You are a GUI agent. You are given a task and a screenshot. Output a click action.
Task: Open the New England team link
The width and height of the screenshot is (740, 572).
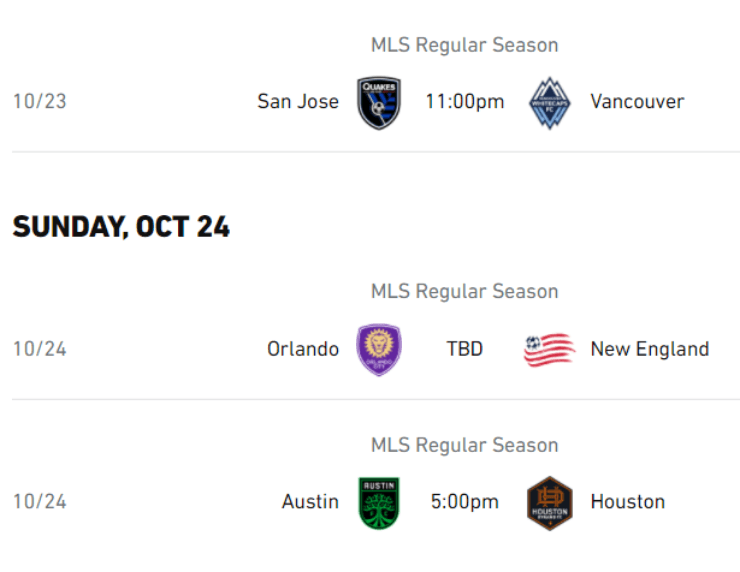649,349
